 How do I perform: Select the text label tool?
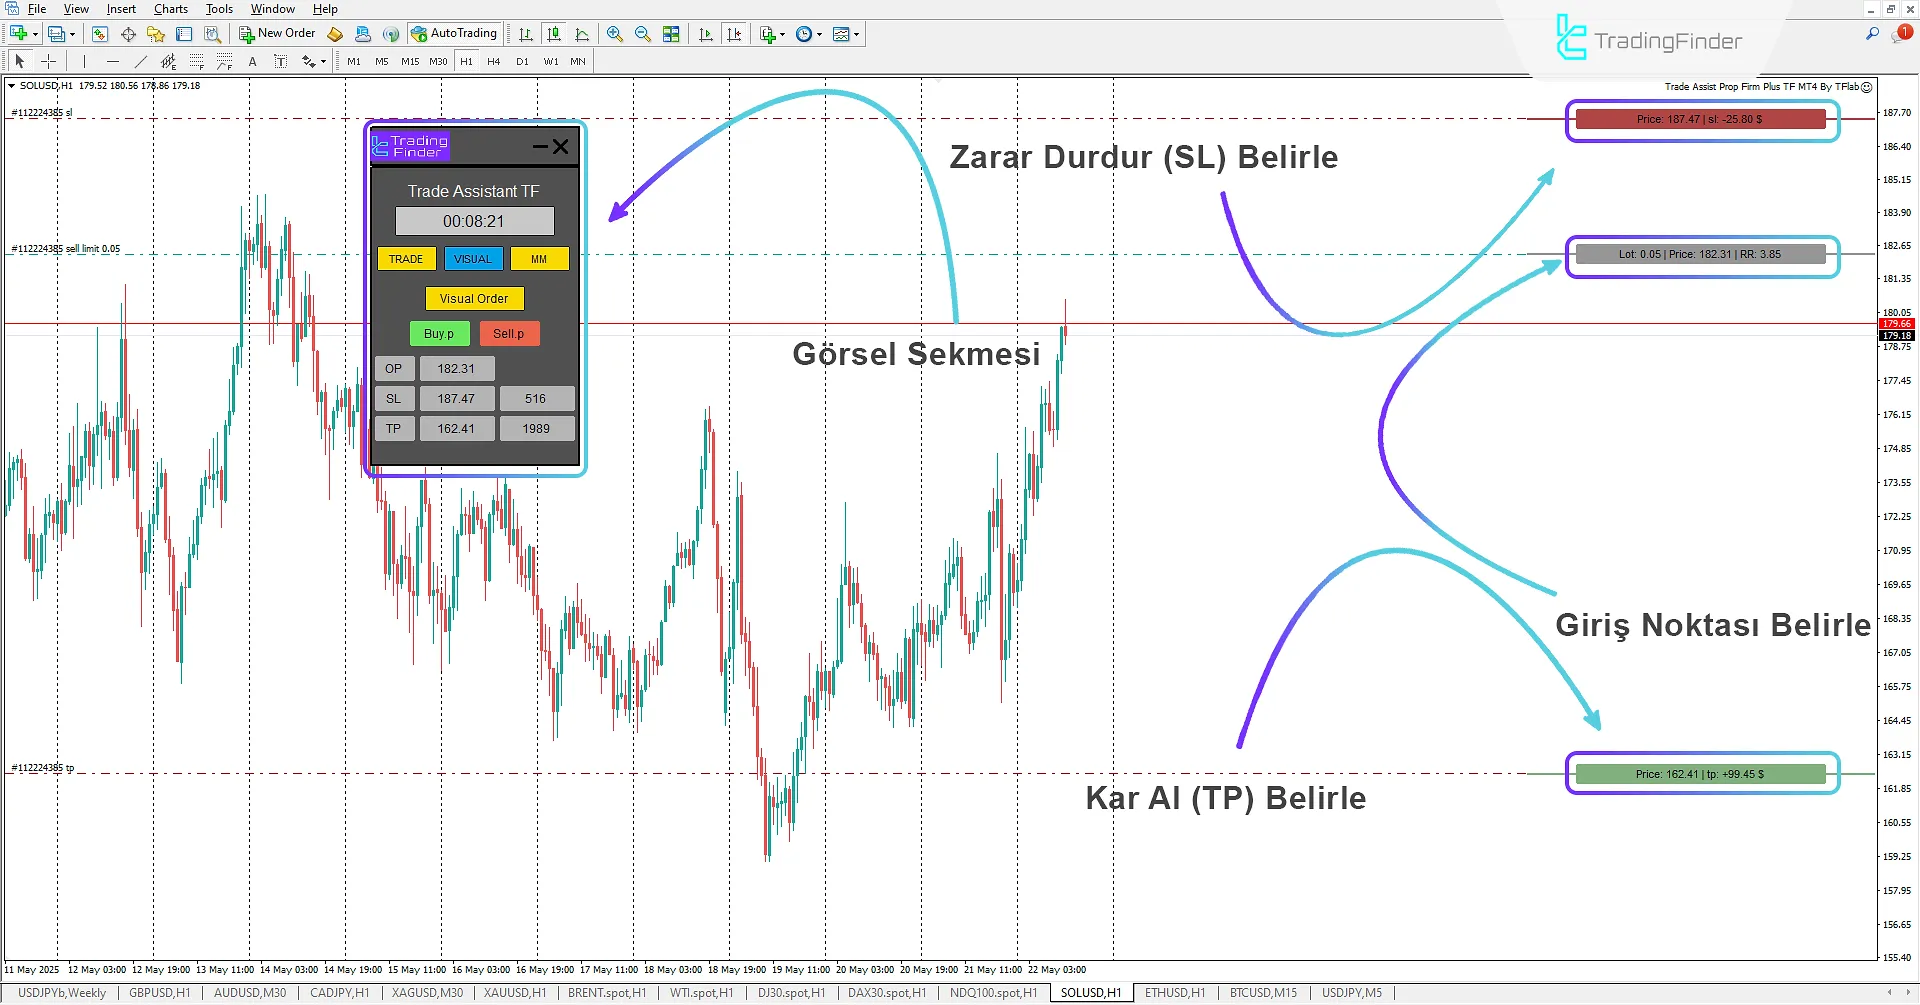pyautogui.click(x=281, y=61)
